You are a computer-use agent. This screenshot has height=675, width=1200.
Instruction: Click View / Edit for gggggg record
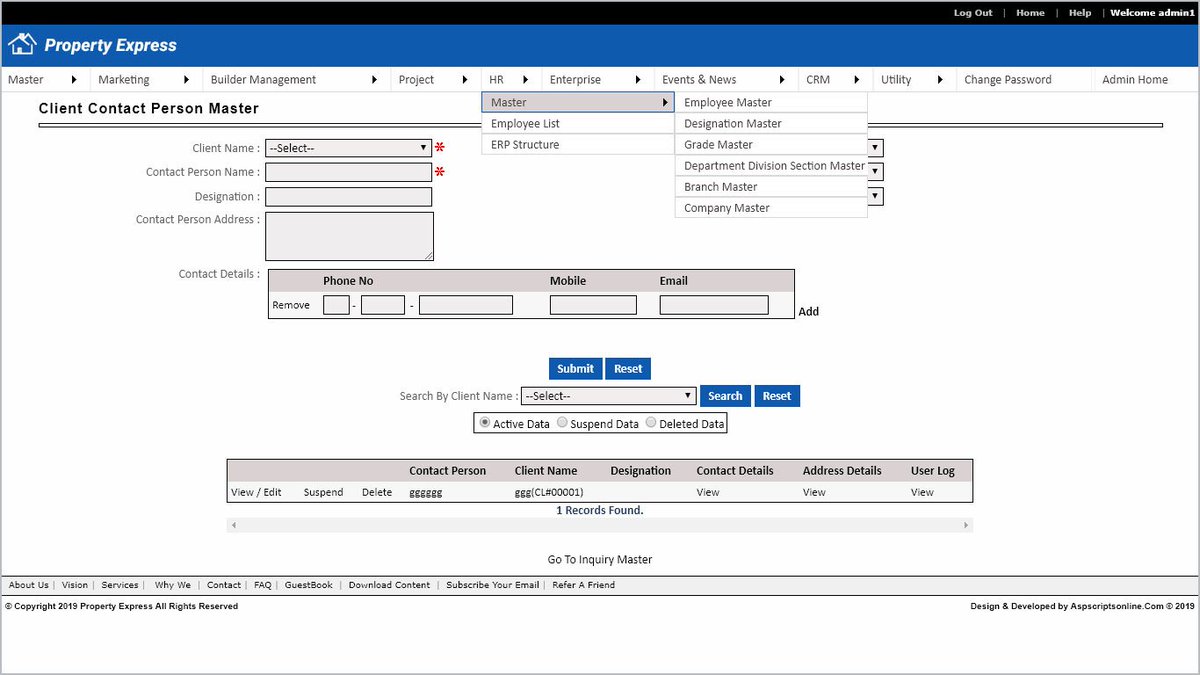pyautogui.click(x=256, y=492)
